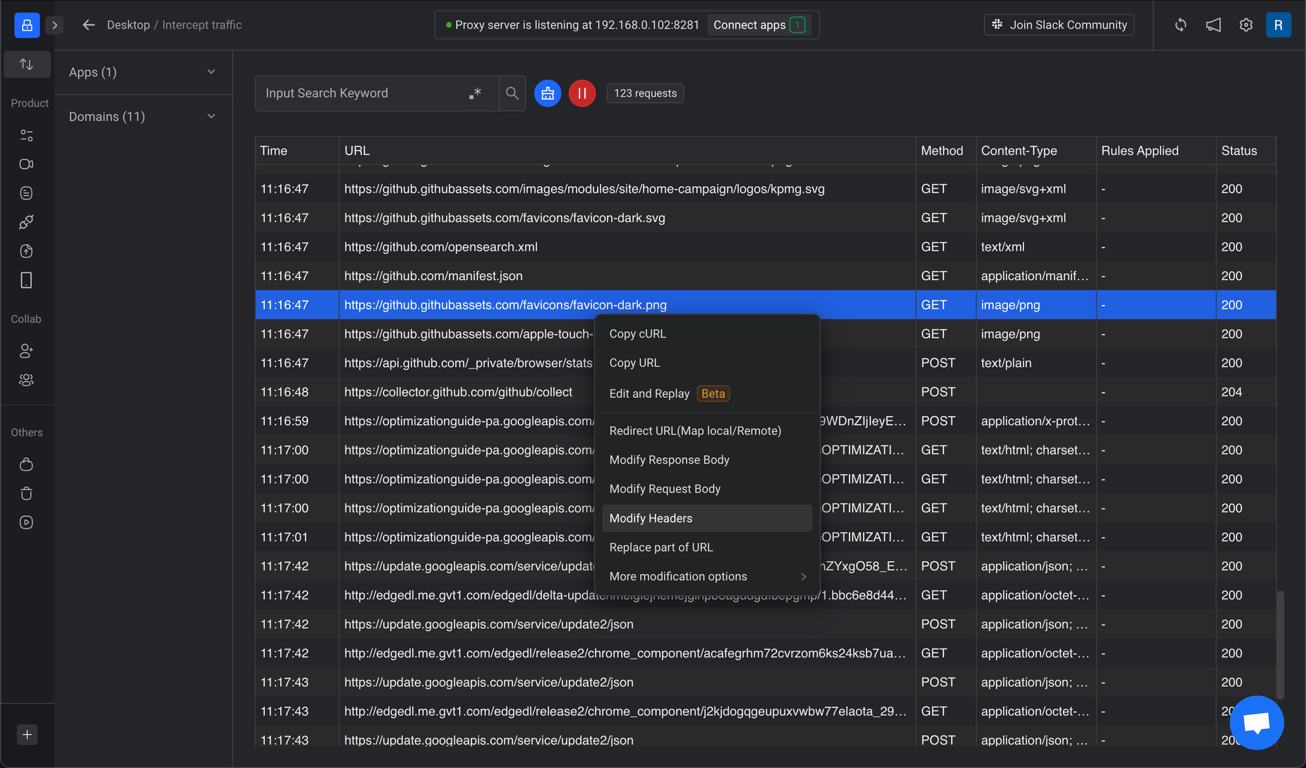
Task: Expand the Apps (1) section
Action: (x=142, y=72)
